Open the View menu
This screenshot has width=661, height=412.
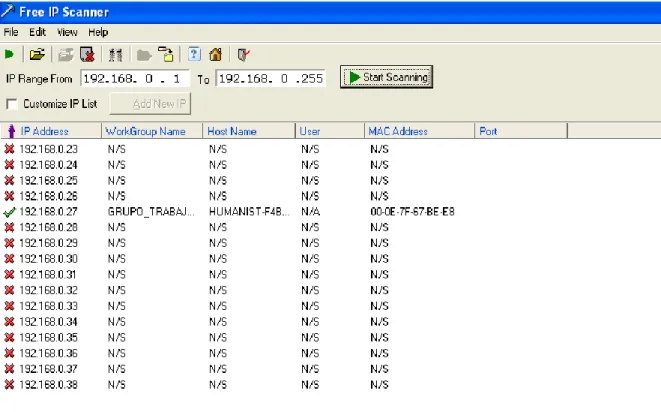click(67, 32)
